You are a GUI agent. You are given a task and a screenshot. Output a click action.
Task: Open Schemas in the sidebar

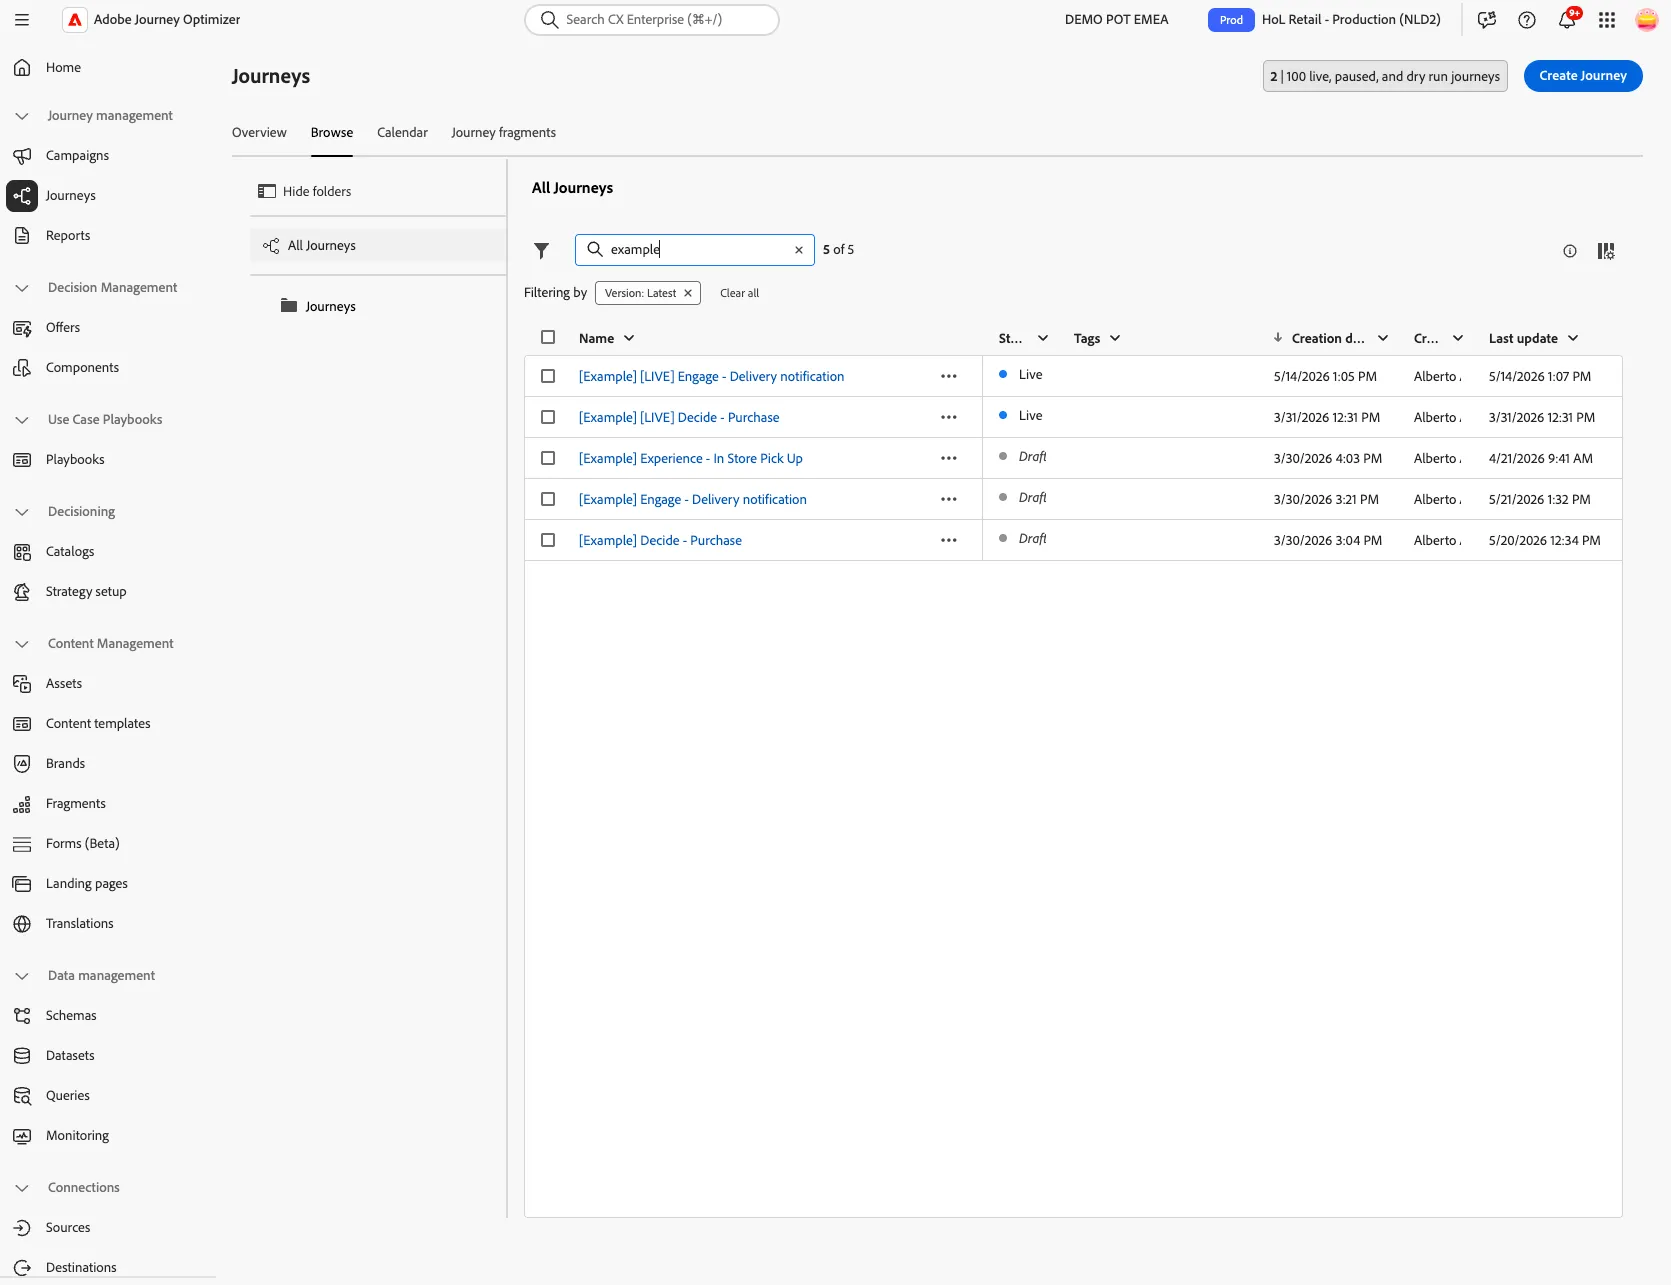click(x=71, y=1016)
